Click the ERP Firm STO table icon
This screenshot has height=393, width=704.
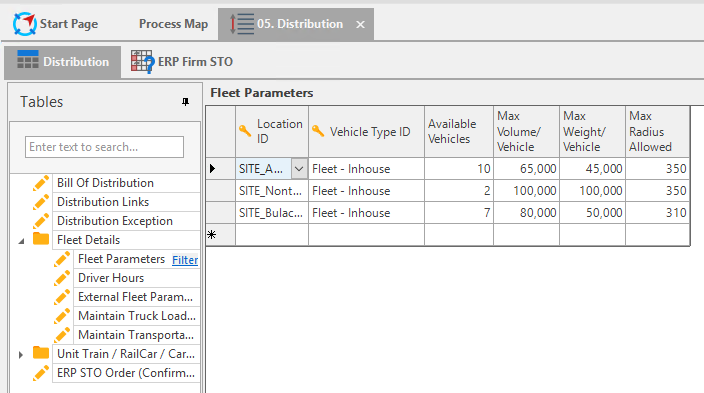click(142, 62)
